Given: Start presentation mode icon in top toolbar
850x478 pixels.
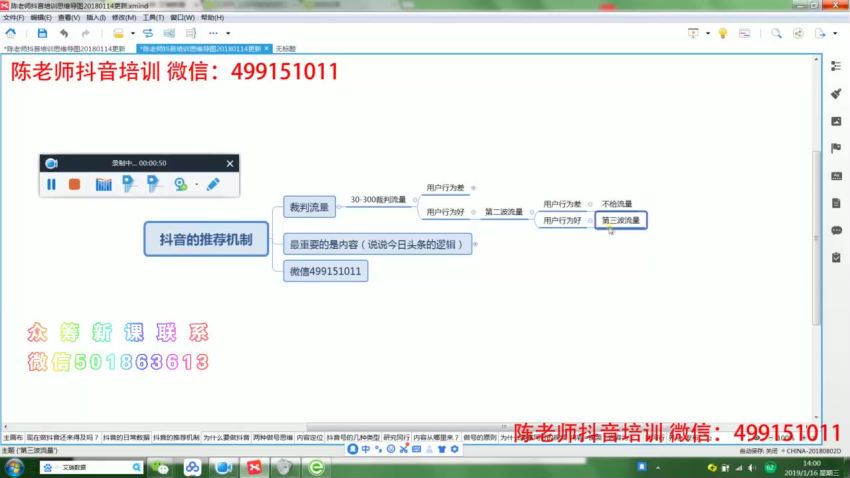Looking at the screenshot, I should [693, 34].
